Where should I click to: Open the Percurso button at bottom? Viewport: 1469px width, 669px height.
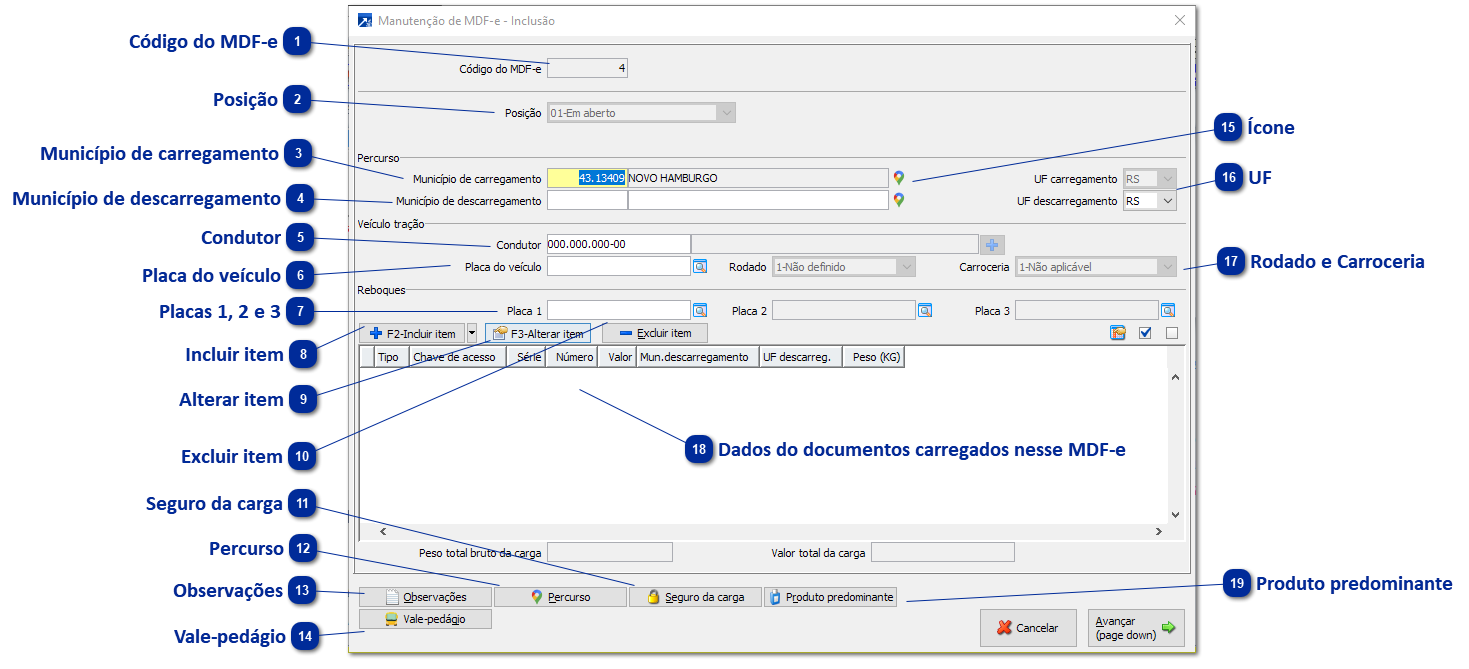pyautogui.click(x=560, y=597)
